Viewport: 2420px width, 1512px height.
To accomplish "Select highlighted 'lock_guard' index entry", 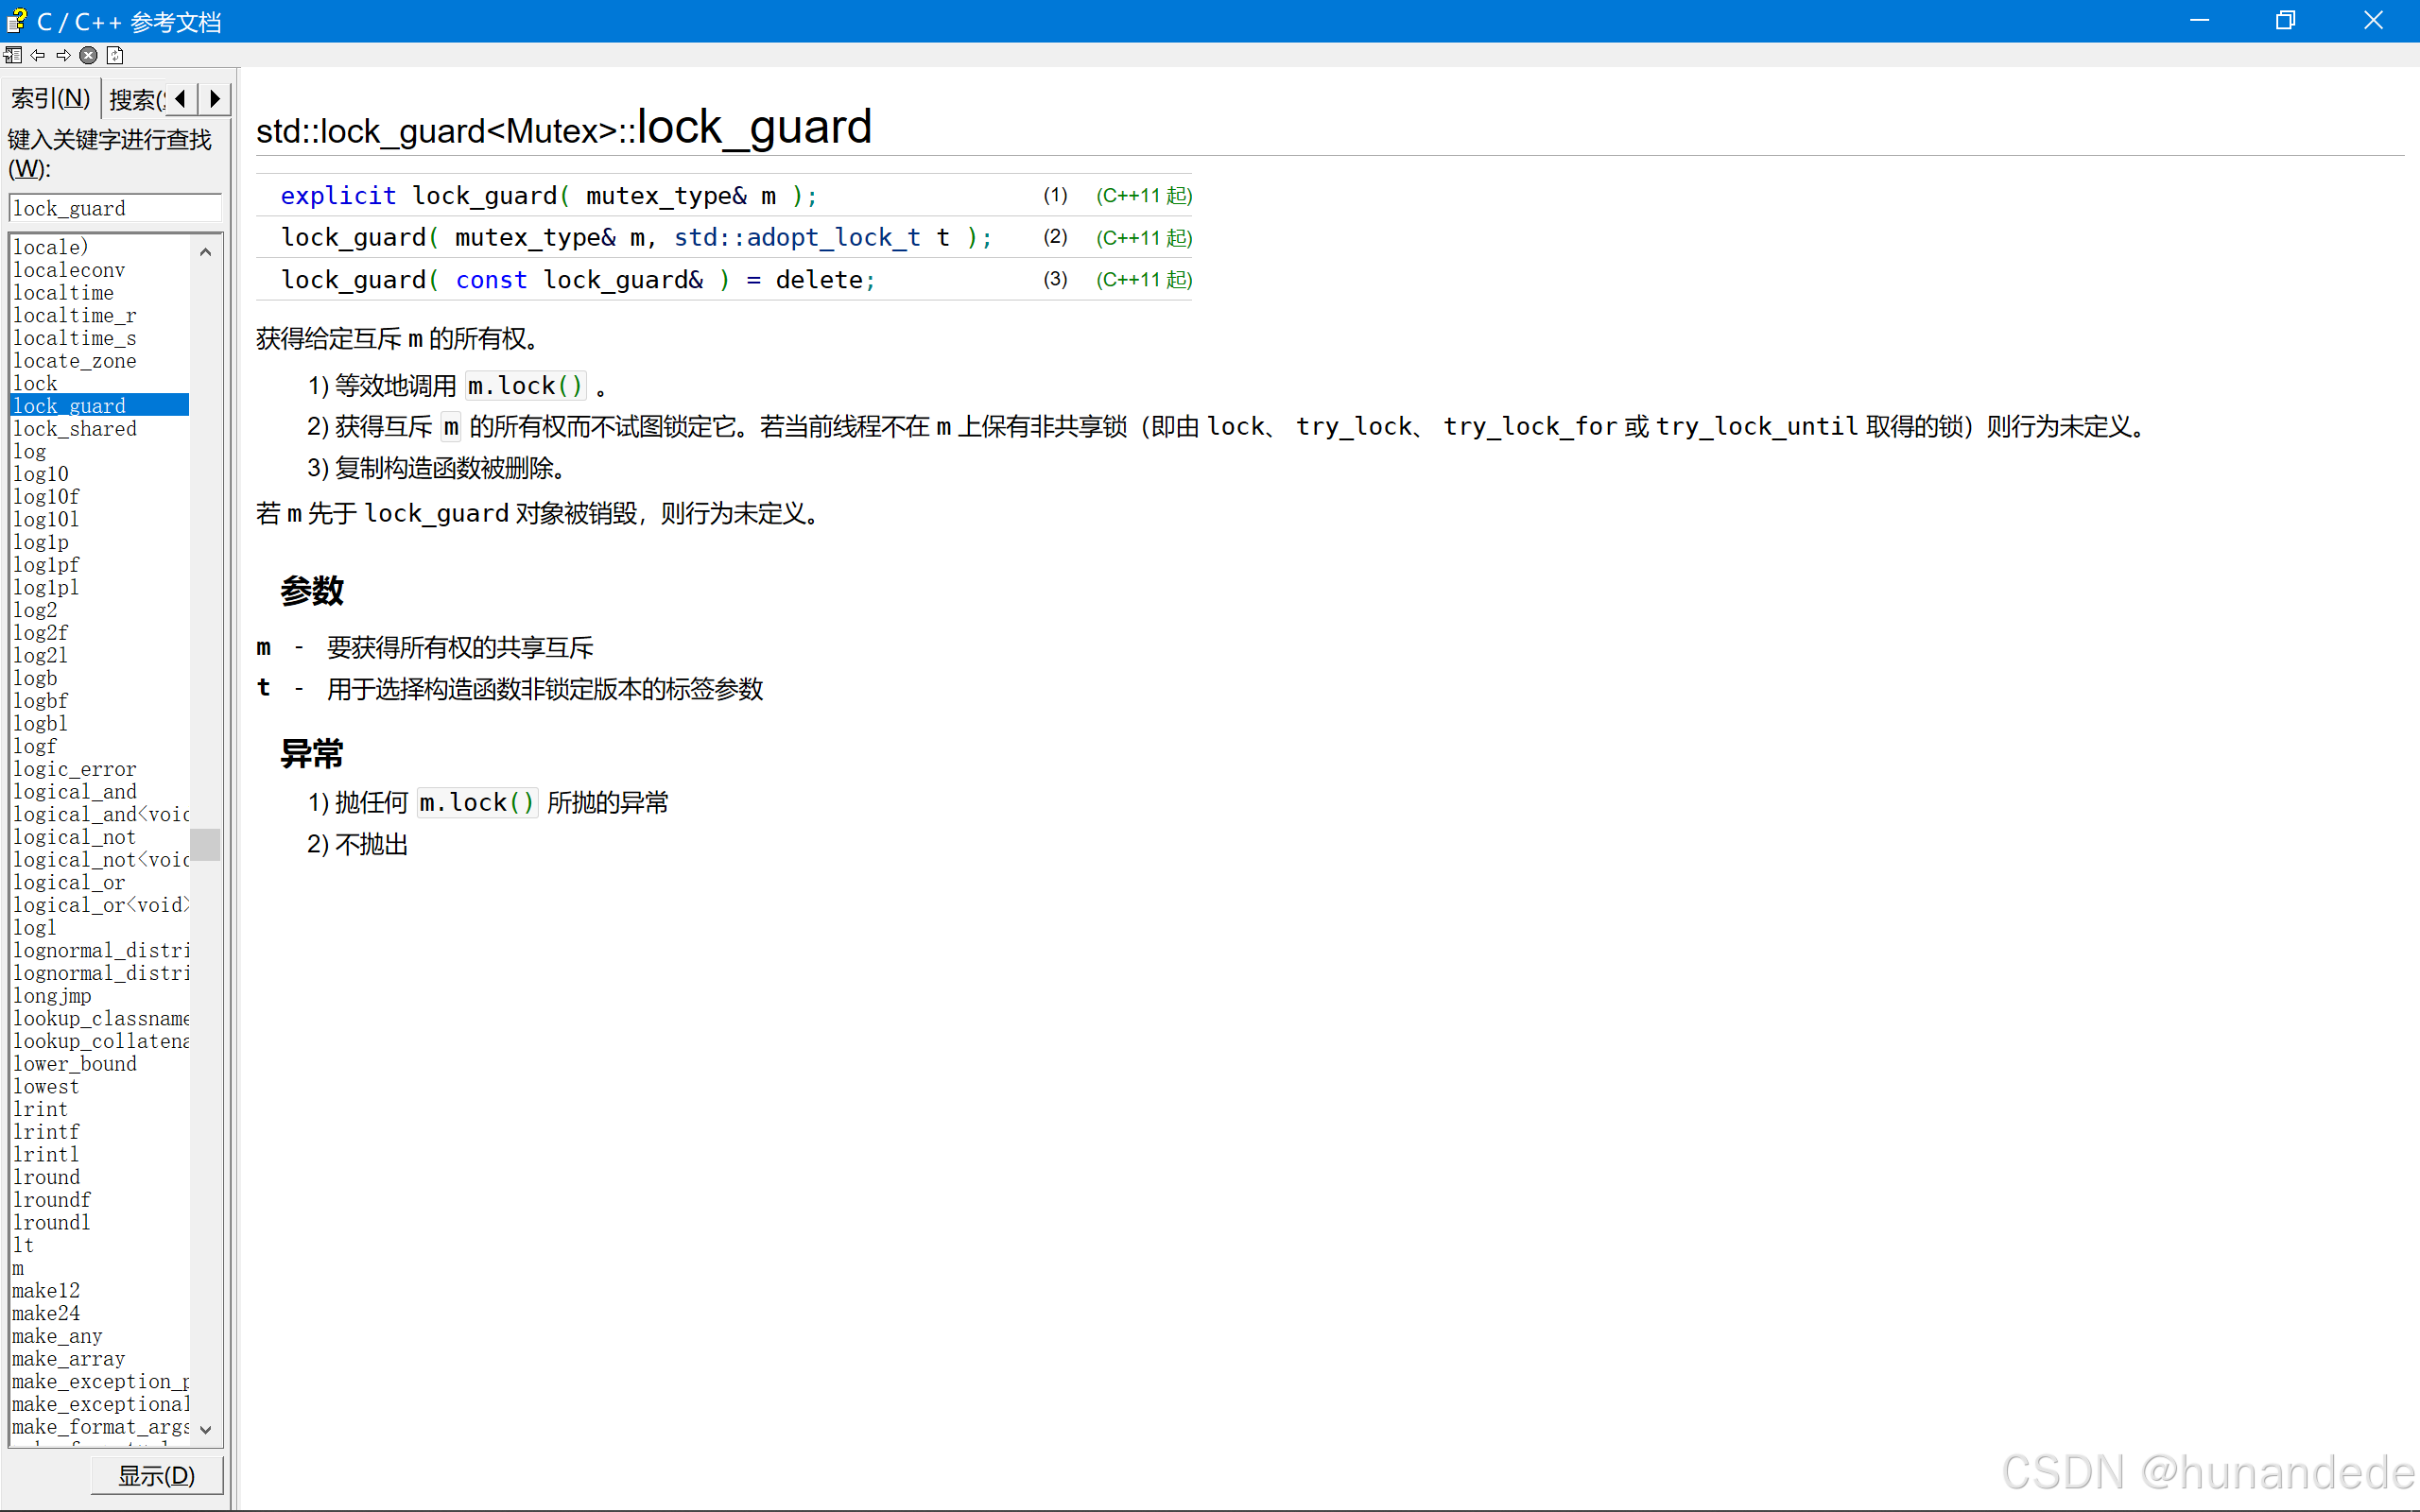I will (99, 406).
